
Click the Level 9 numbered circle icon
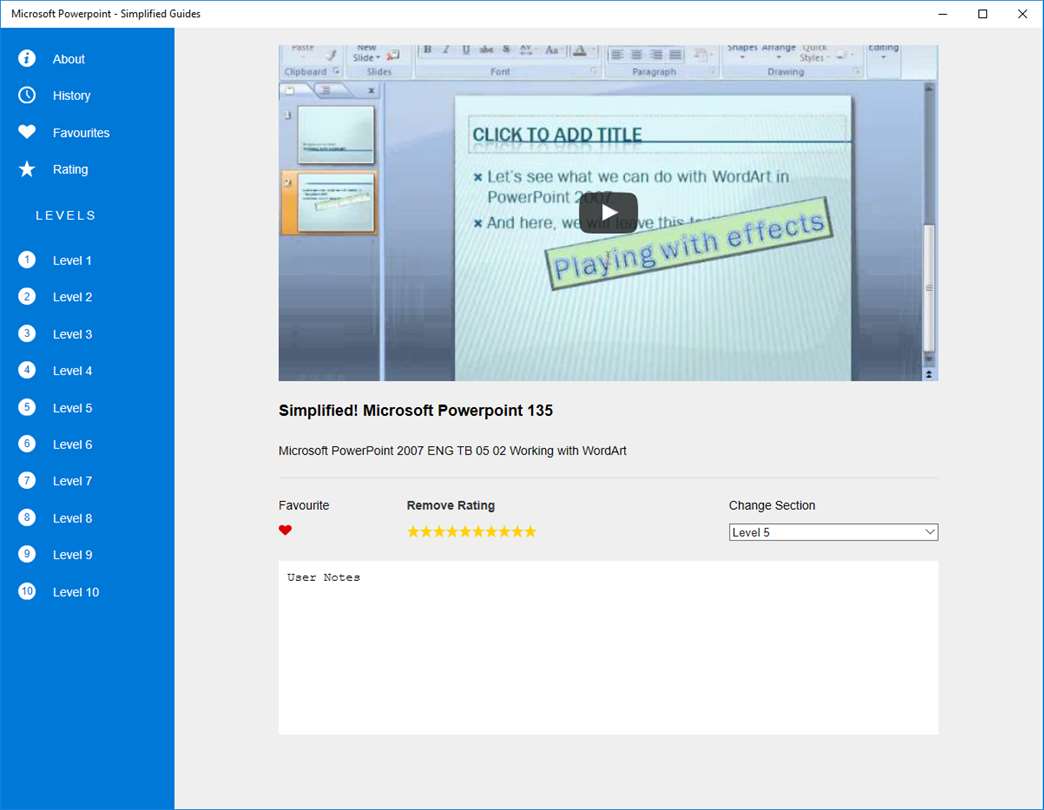point(27,554)
